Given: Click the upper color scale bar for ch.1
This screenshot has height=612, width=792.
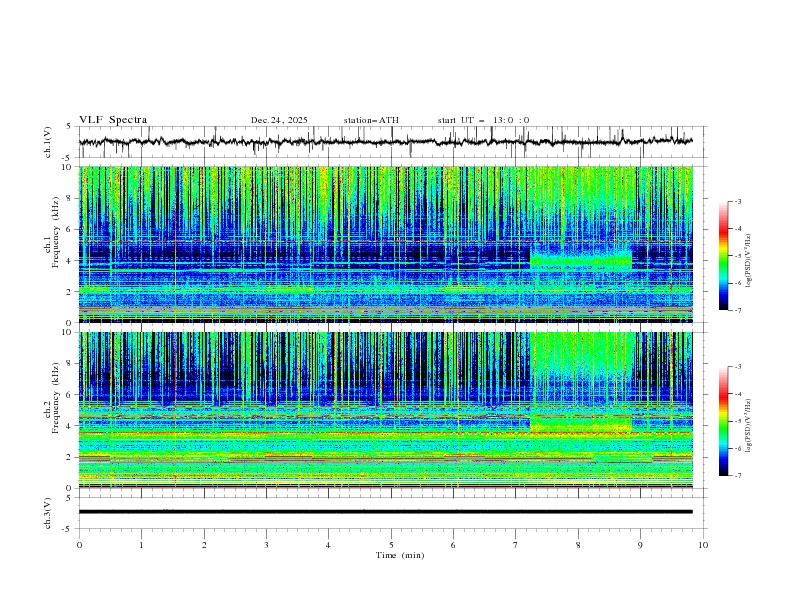Looking at the screenshot, I should point(723,256).
